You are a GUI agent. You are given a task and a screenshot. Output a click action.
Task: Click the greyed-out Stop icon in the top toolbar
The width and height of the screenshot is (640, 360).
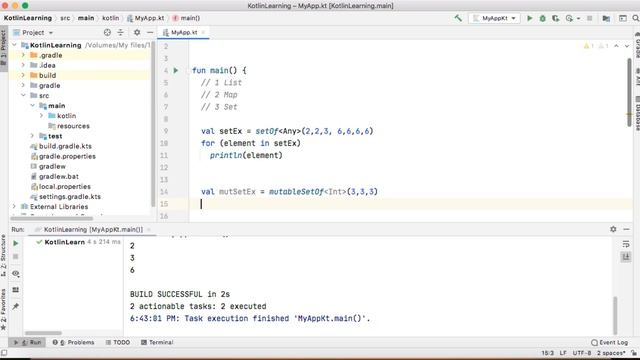[x=589, y=18]
